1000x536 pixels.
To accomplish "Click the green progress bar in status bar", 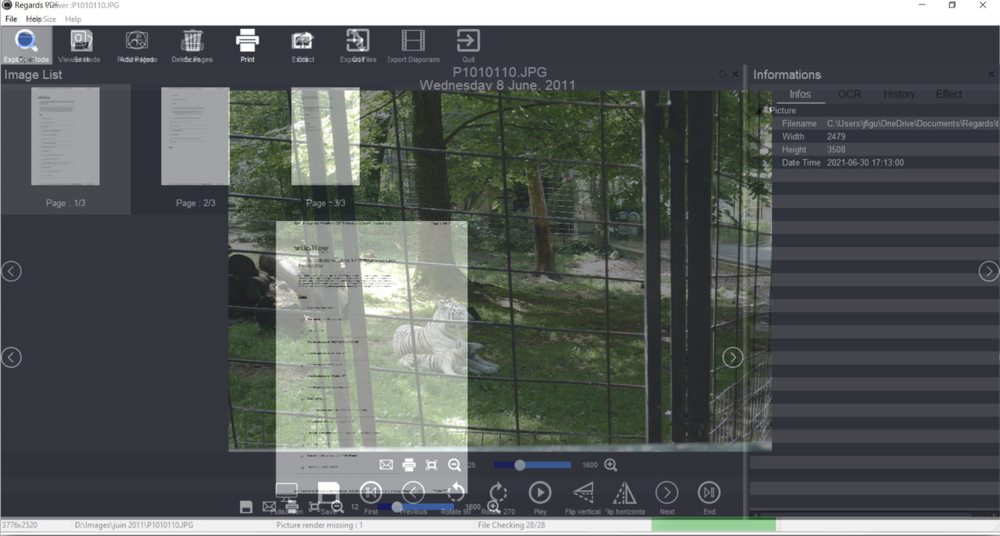I will (x=714, y=525).
